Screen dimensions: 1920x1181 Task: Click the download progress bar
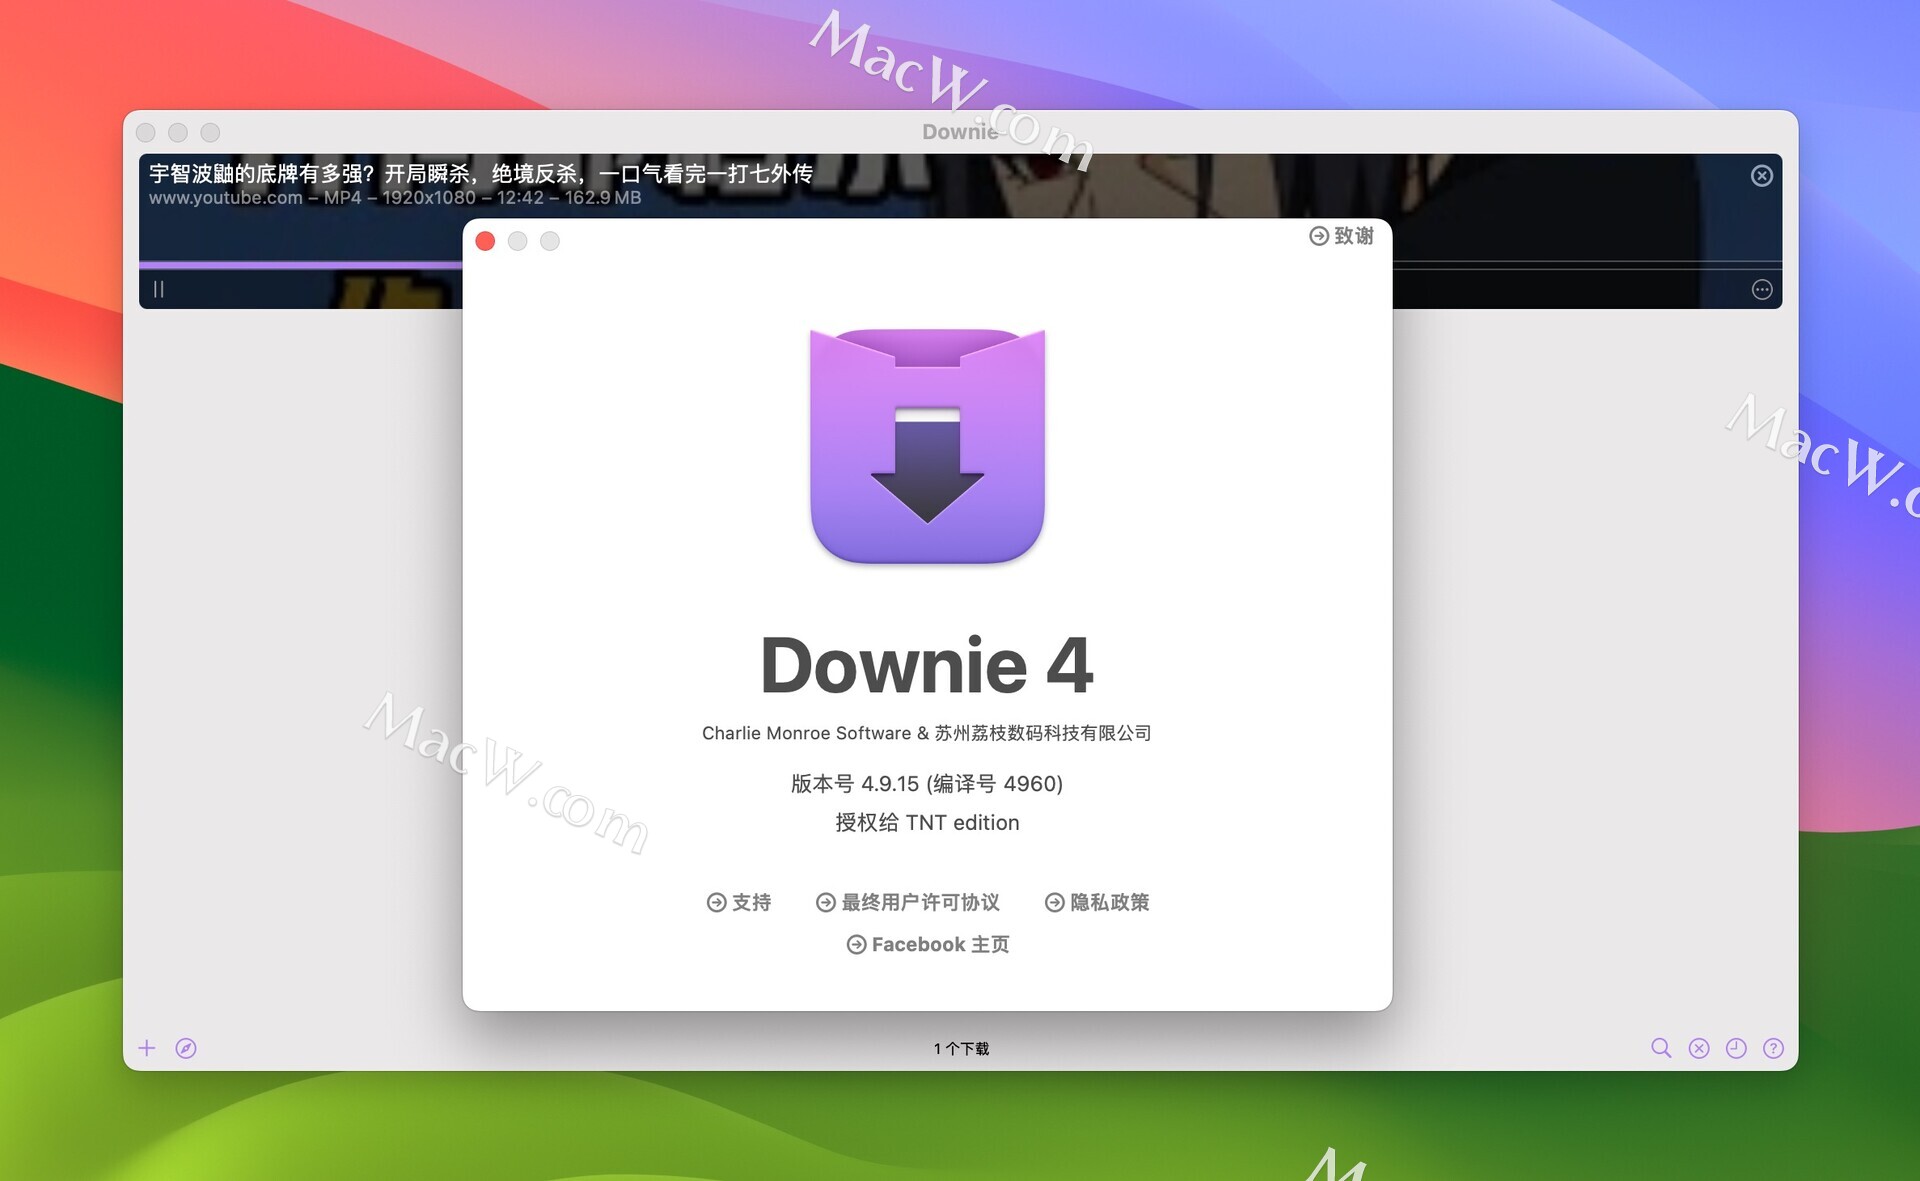click(960, 265)
